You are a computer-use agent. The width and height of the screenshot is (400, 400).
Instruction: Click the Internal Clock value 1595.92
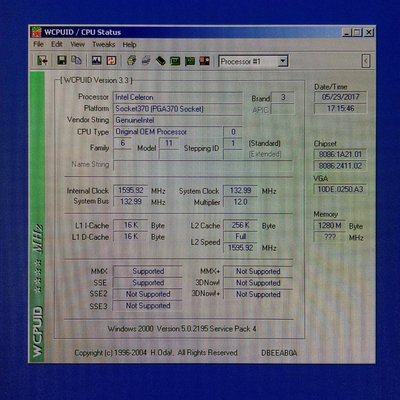click(130, 190)
